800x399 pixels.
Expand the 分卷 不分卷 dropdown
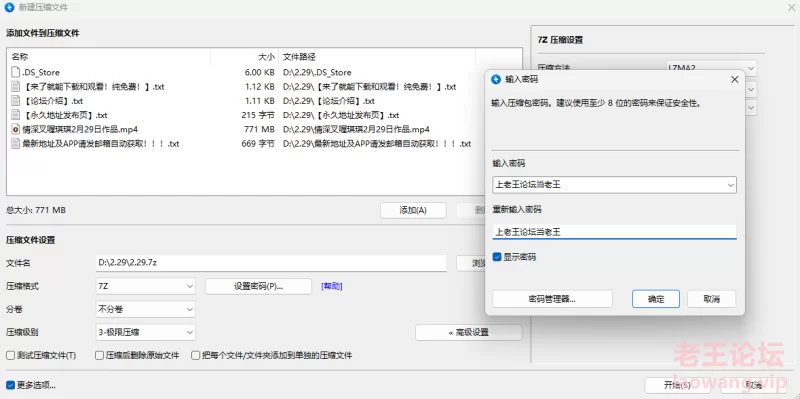click(x=145, y=309)
